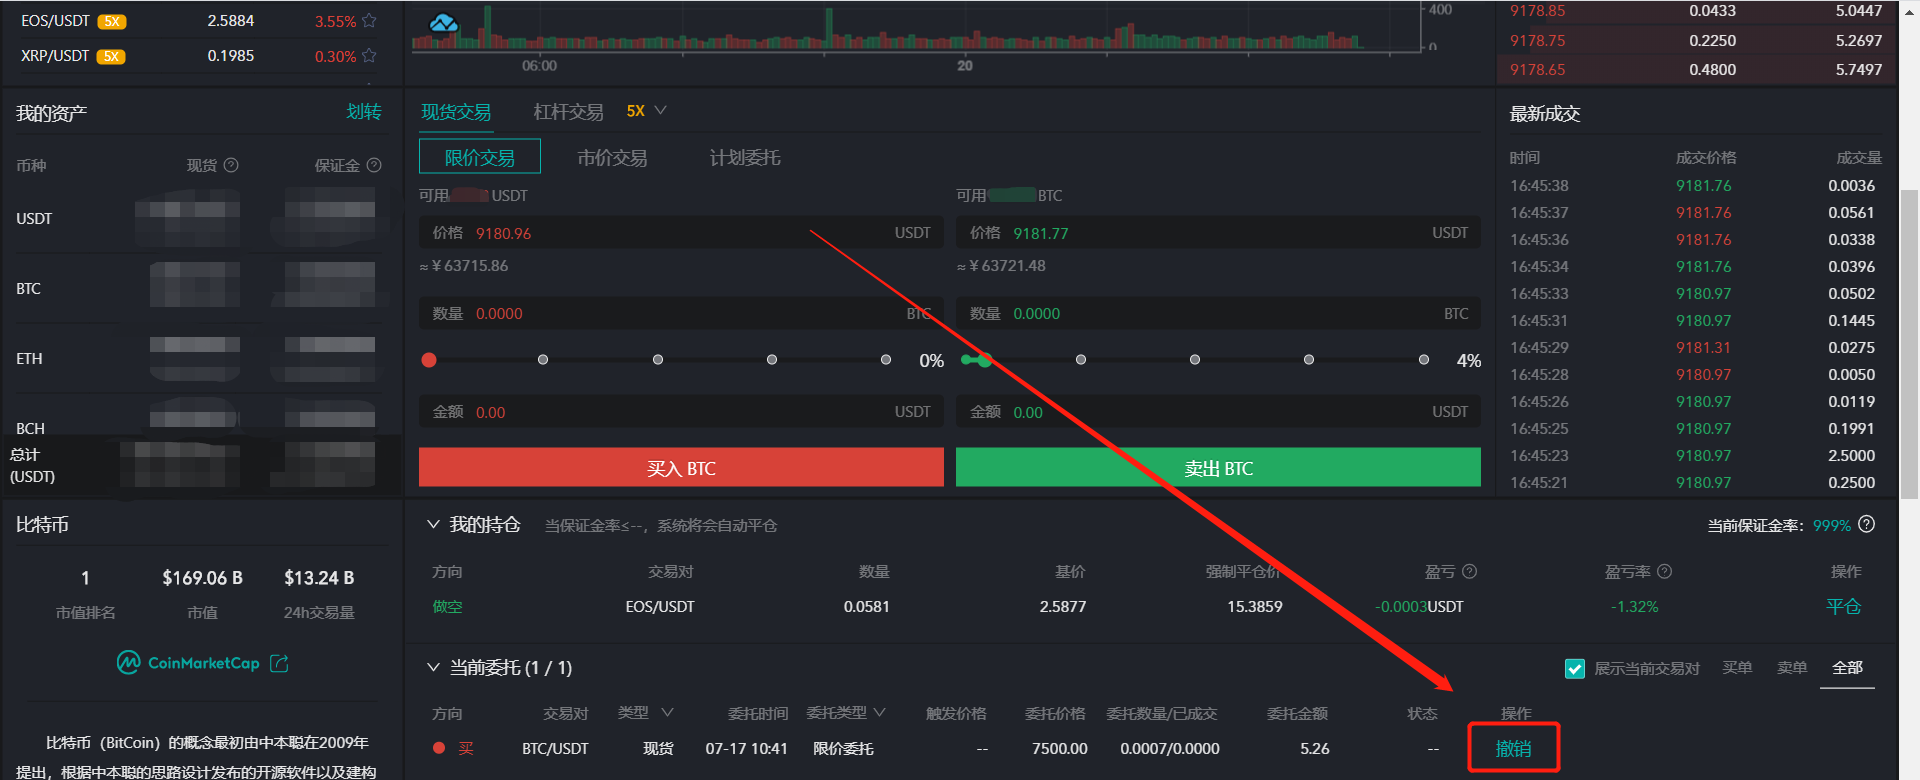Image resolution: width=1920 pixels, height=780 pixels.
Task: Click BTC/USDT pair in the order row
Action: pyautogui.click(x=555, y=748)
